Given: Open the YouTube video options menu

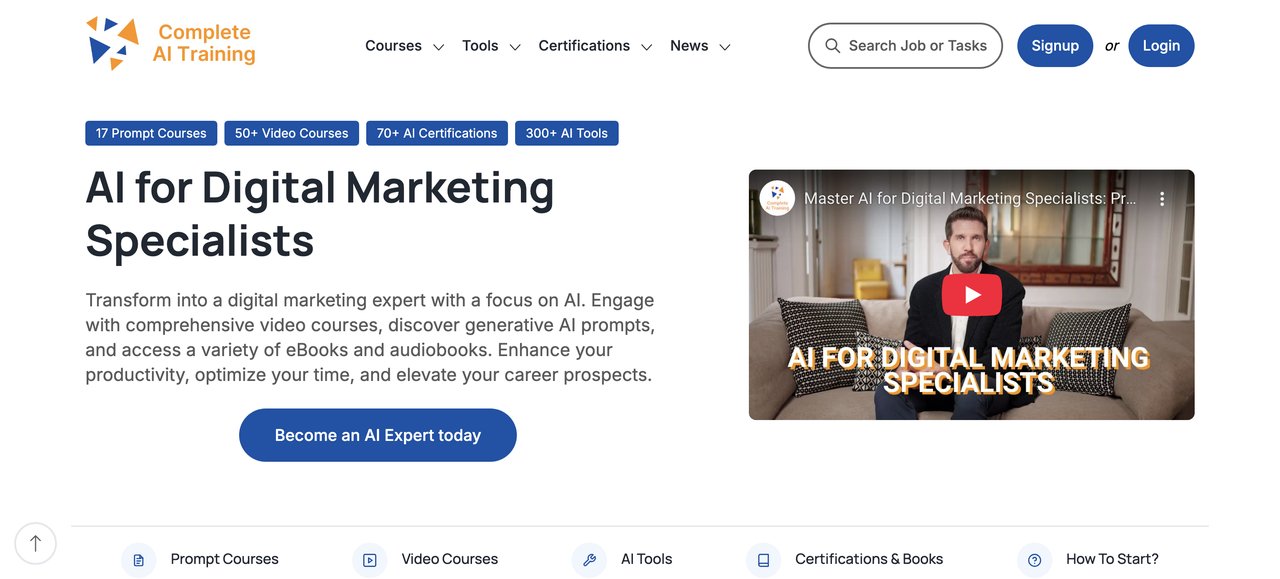Looking at the screenshot, I should [x=1162, y=199].
